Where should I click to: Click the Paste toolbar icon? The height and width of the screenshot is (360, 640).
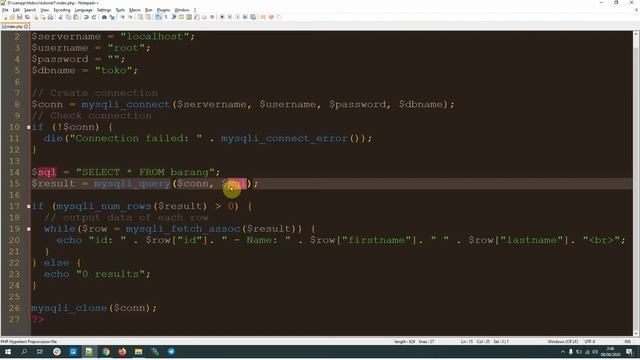tap(76, 17)
